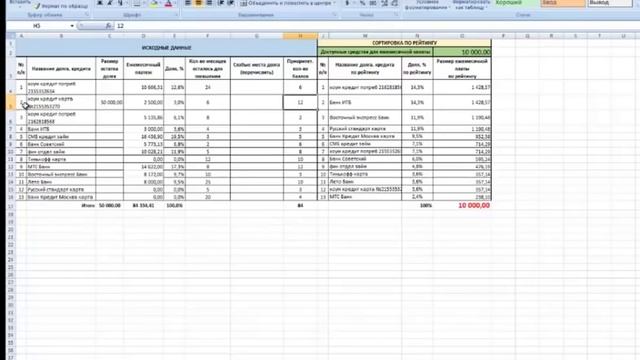The width and height of the screenshot is (640, 360).
Task: Click the green cell with 10 000,00
Action: 462,52
